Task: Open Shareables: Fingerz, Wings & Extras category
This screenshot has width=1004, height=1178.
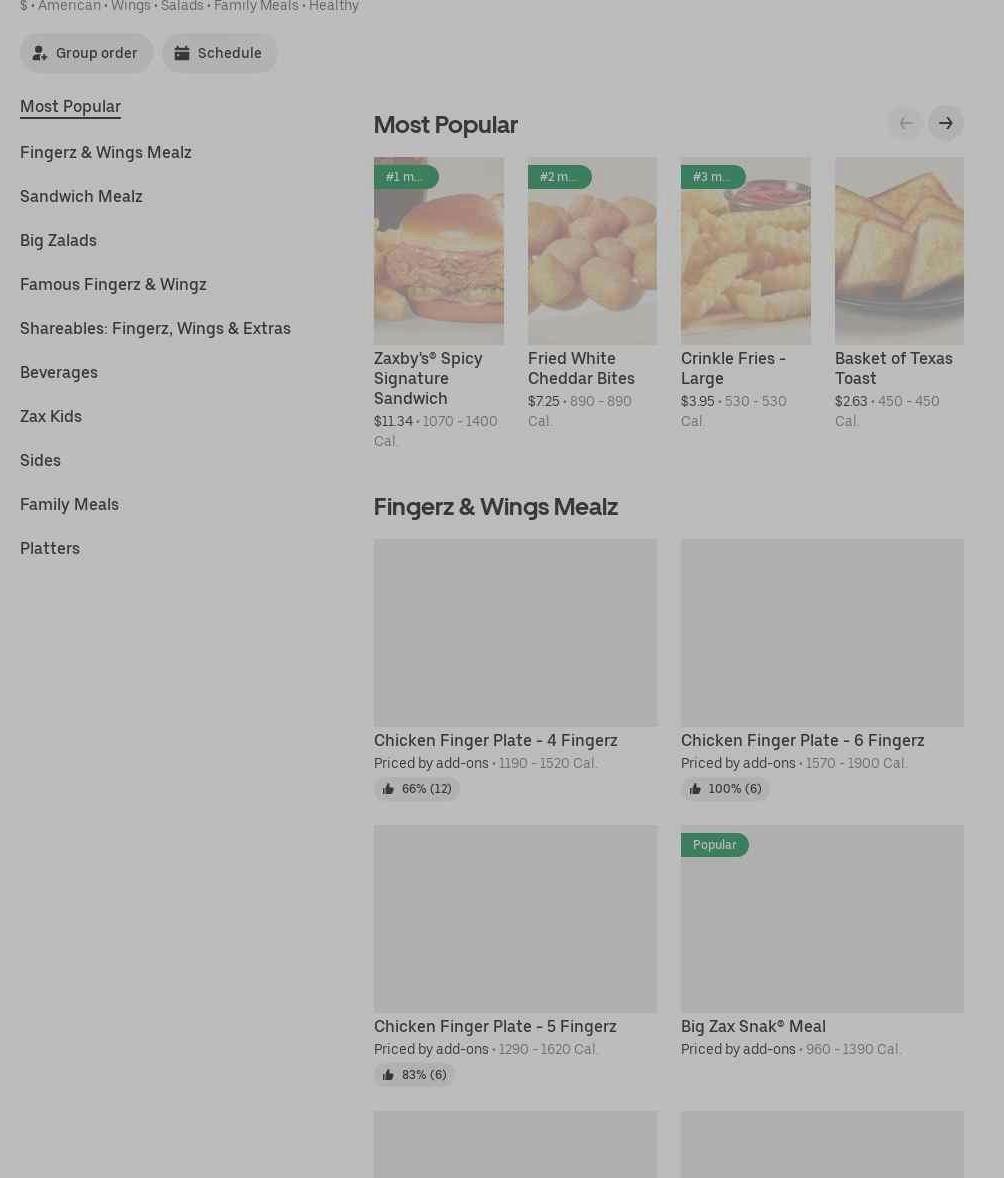Action: click(156, 328)
